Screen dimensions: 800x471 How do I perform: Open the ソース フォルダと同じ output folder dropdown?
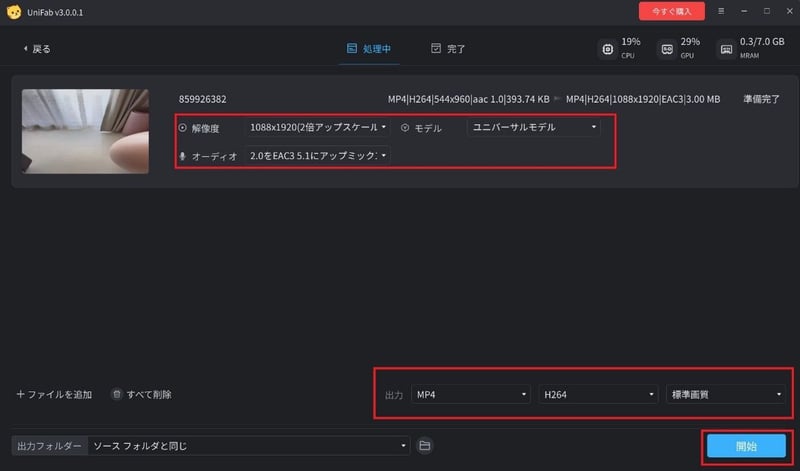tap(249, 446)
